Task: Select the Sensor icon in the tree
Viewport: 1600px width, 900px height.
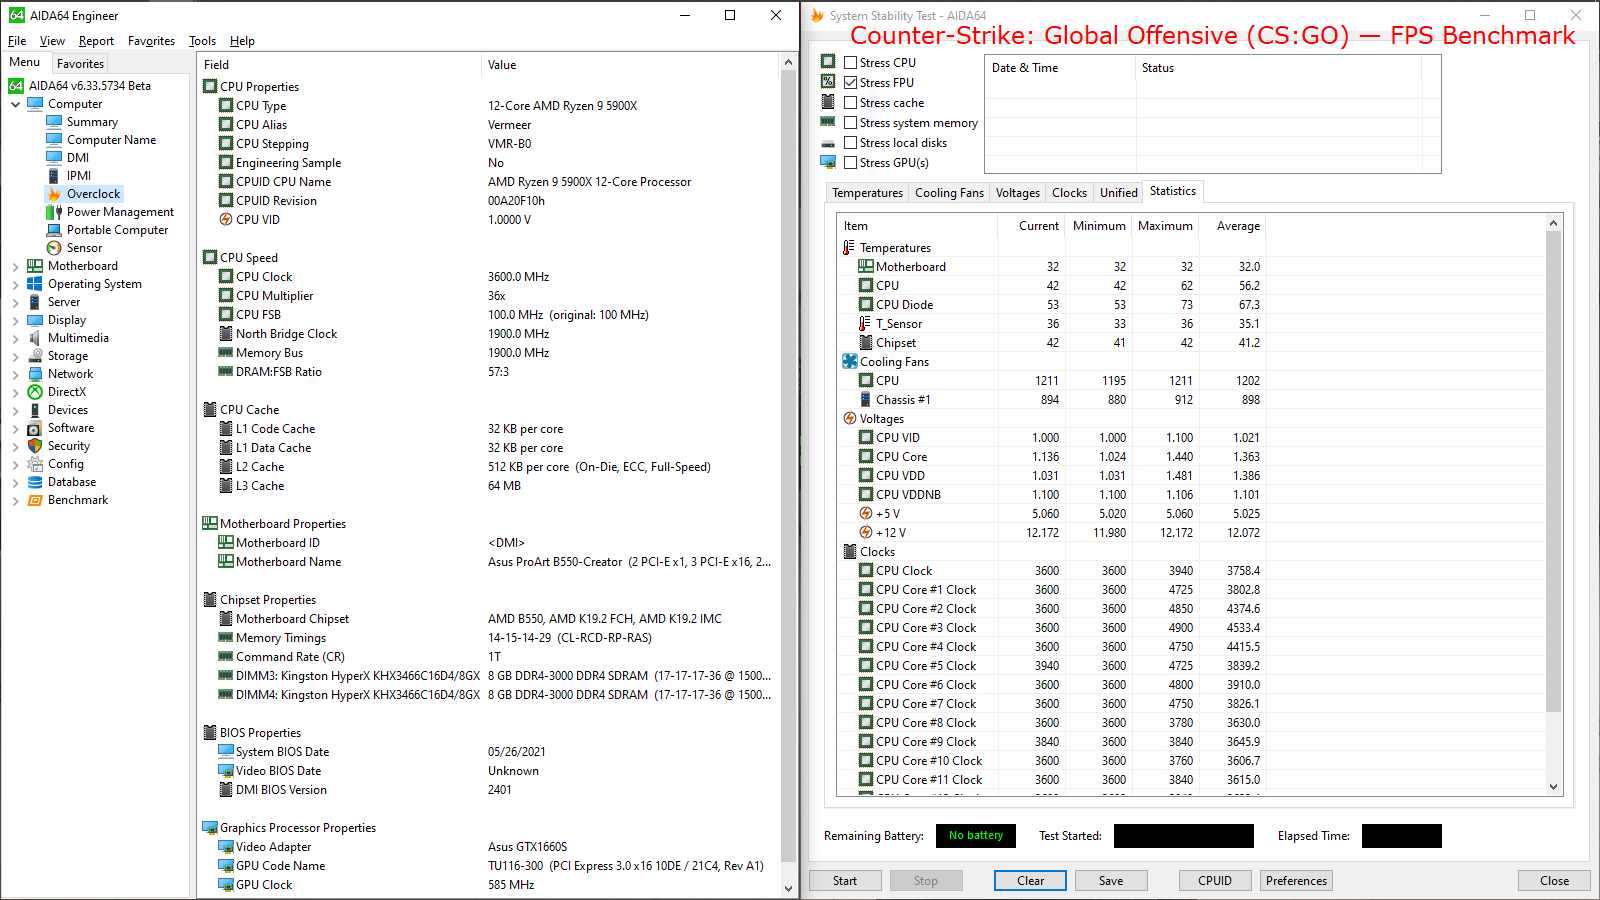Action: click(54, 248)
